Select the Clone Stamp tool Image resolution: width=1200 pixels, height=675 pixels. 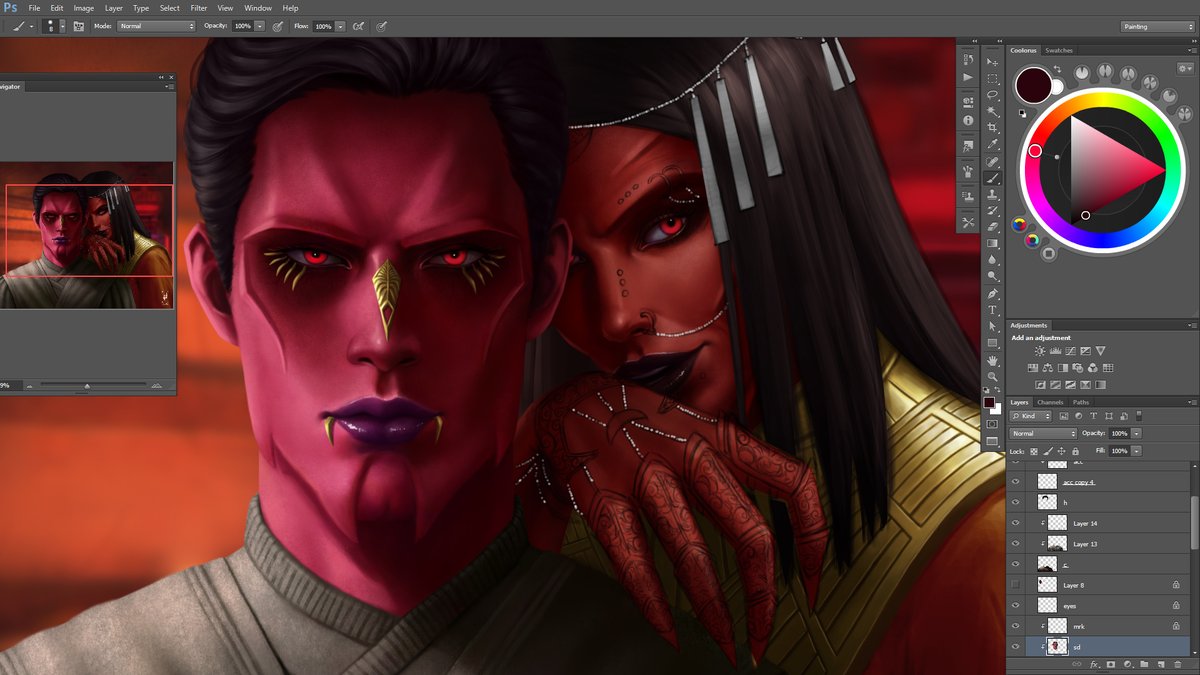[992, 194]
